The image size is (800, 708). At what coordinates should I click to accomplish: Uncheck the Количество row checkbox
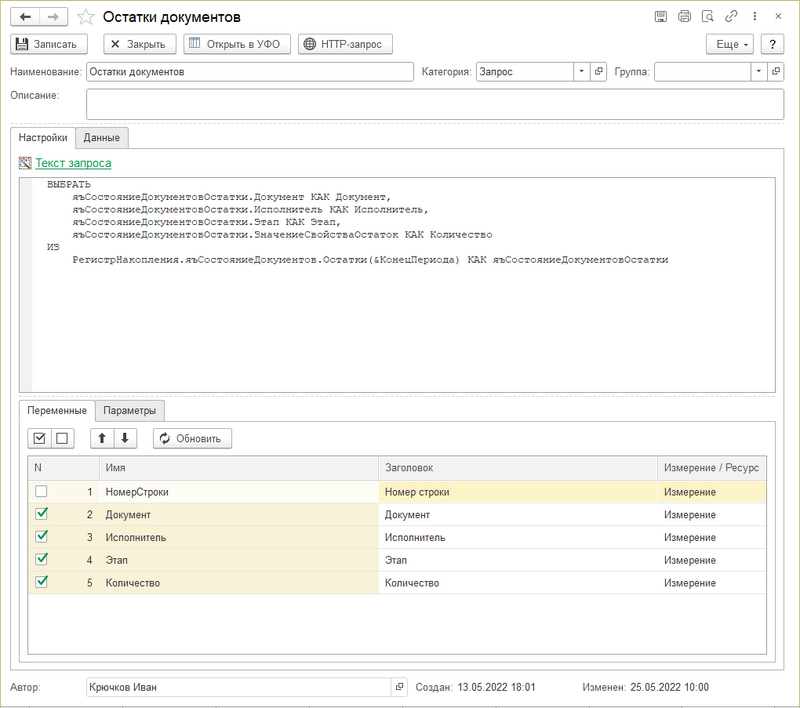41,582
